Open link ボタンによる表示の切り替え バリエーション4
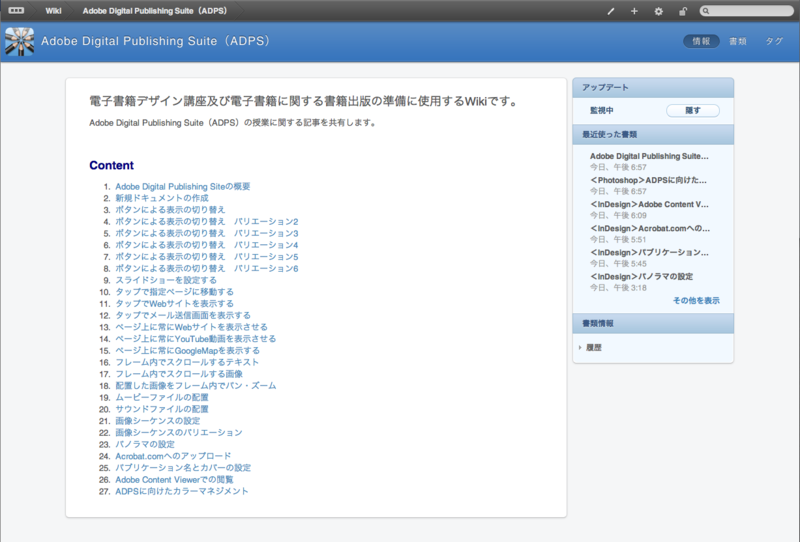Screen dimensions: 800x542 [207, 245]
